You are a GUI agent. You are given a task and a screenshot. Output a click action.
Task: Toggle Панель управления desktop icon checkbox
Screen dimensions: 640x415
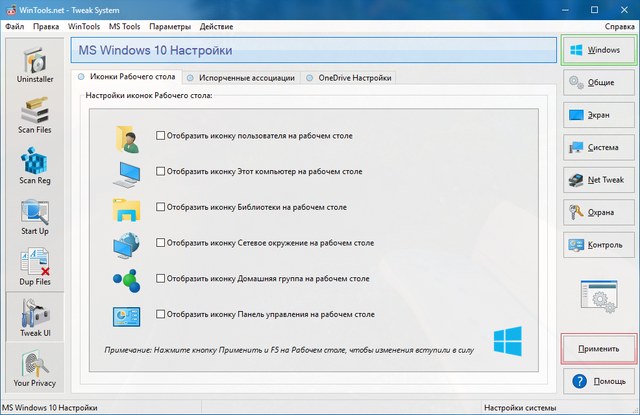coord(161,315)
